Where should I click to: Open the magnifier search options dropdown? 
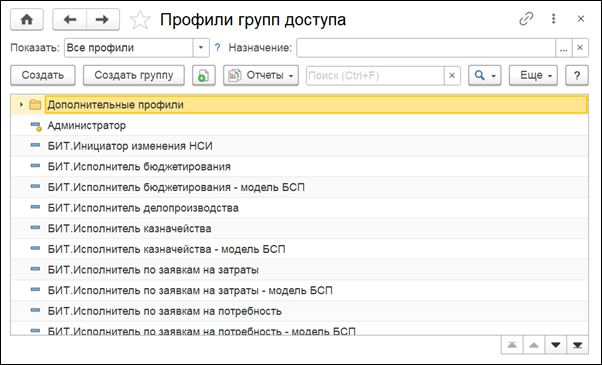click(x=485, y=75)
